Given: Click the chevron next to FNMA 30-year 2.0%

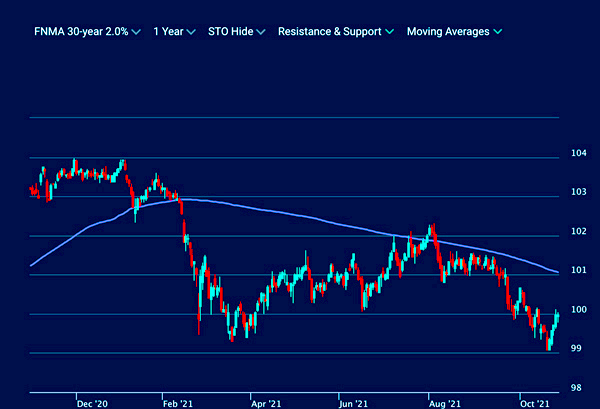Looking at the screenshot, I should tap(135, 32).
